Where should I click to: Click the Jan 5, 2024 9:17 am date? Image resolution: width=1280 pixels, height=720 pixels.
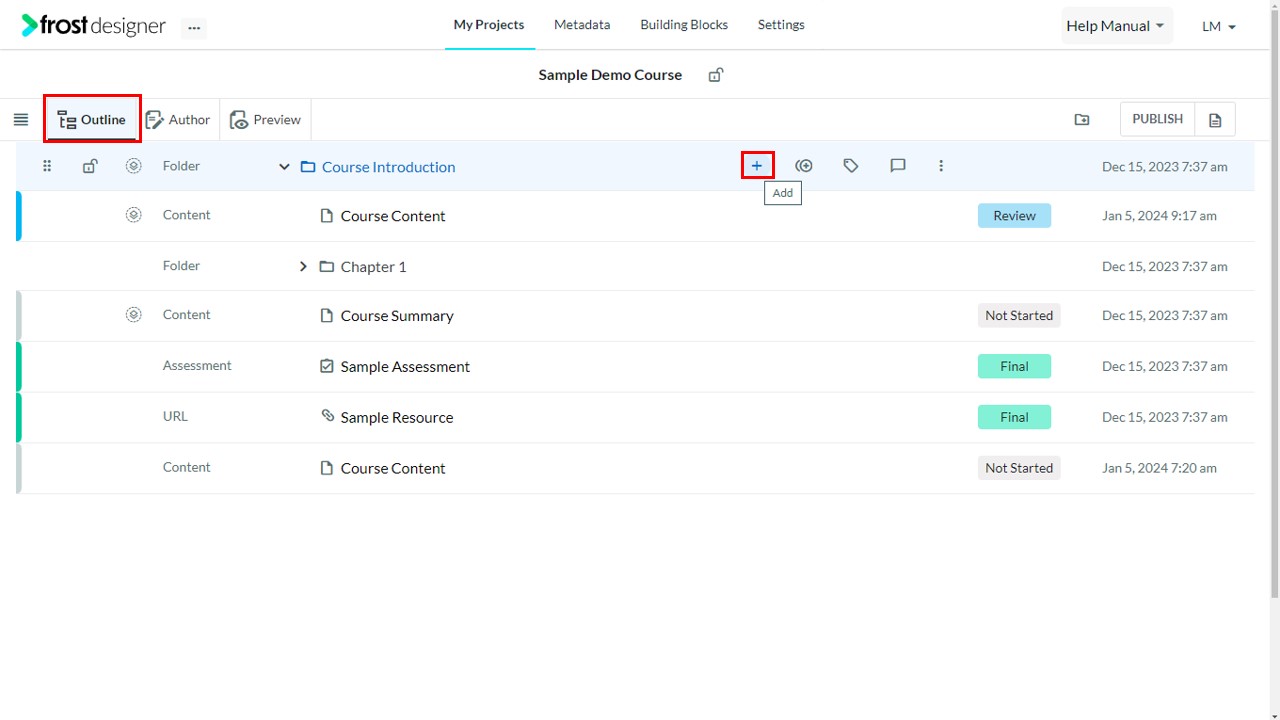coord(1159,215)
